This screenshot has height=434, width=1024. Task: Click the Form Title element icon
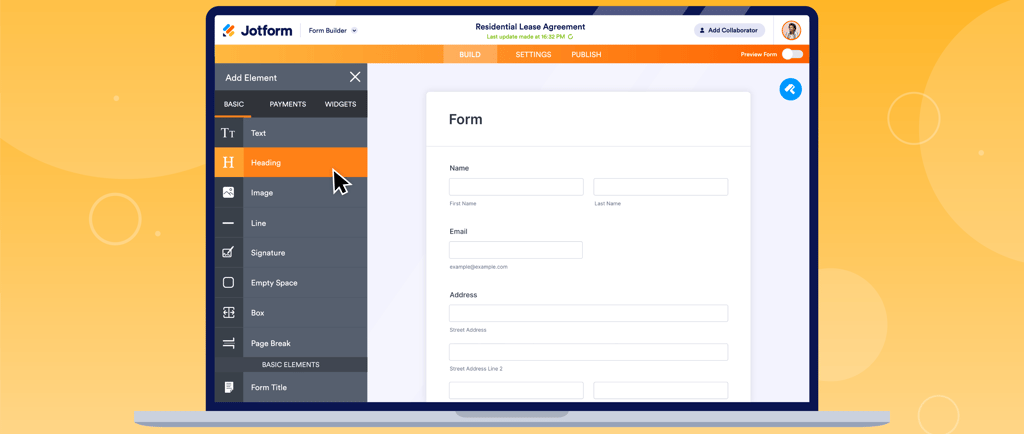click(x=229, y=387)
